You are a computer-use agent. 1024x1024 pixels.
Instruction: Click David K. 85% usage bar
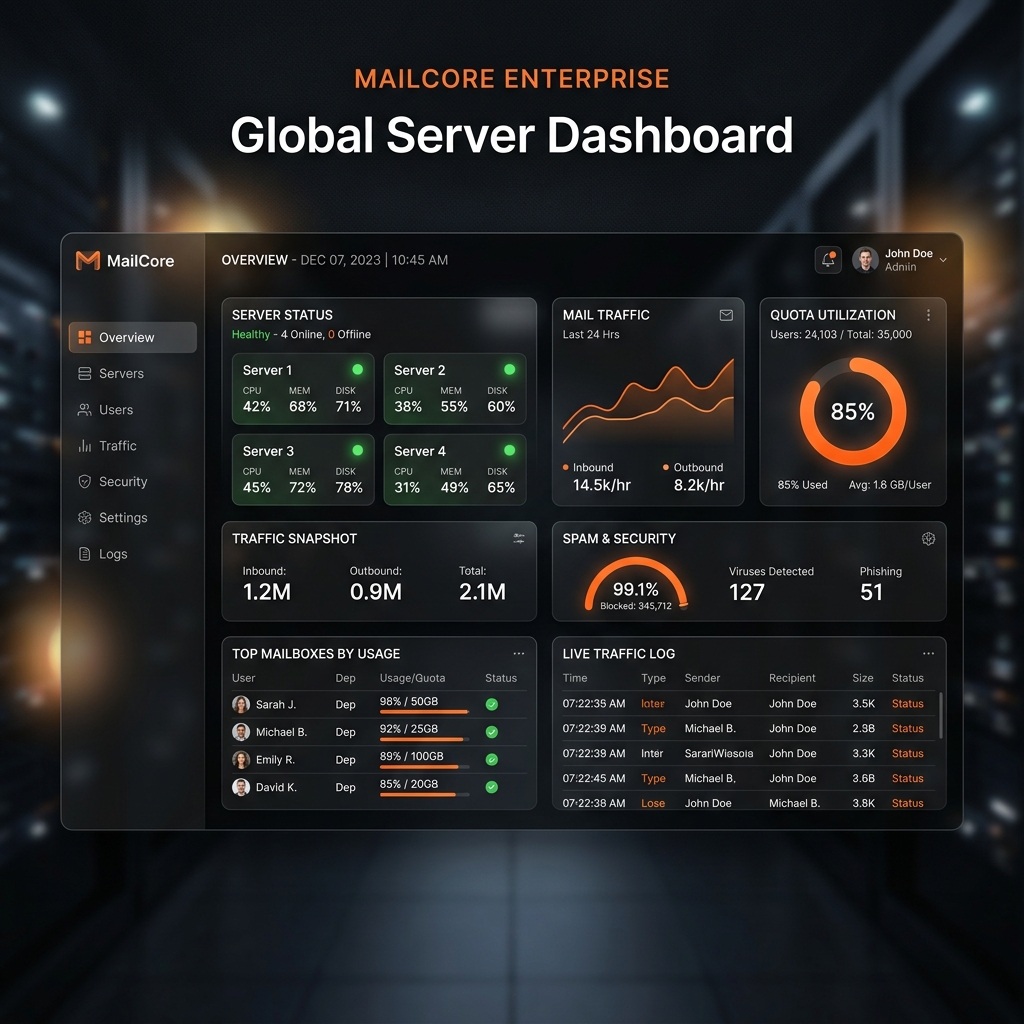pos(424,795)
